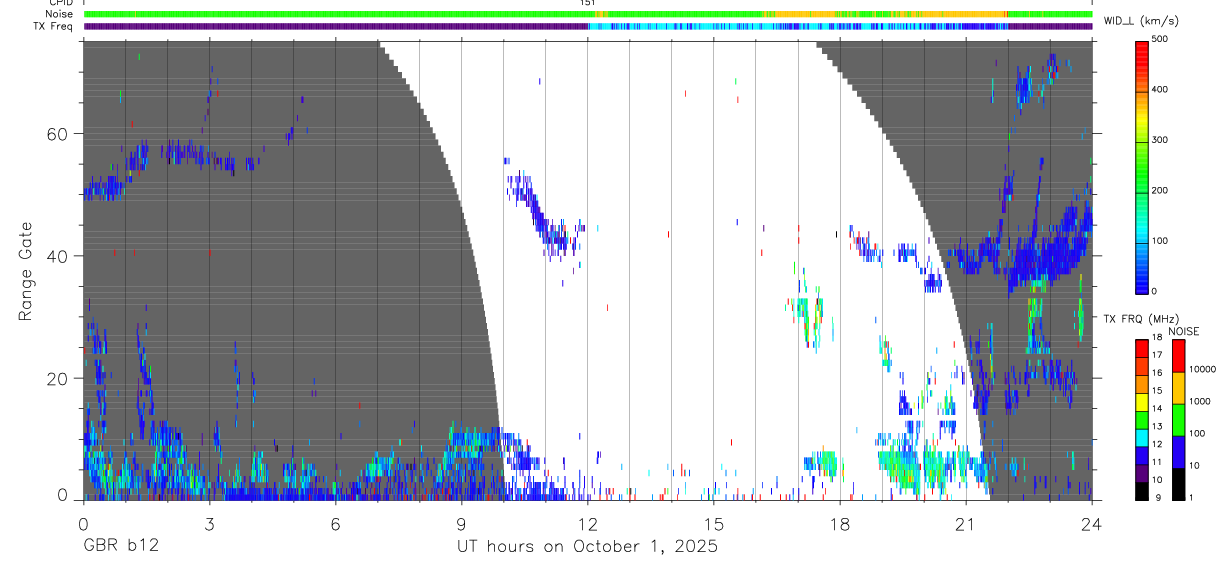Click the 100 label on width colorbar
The image size is (1228, 567).
(1162, 241)
